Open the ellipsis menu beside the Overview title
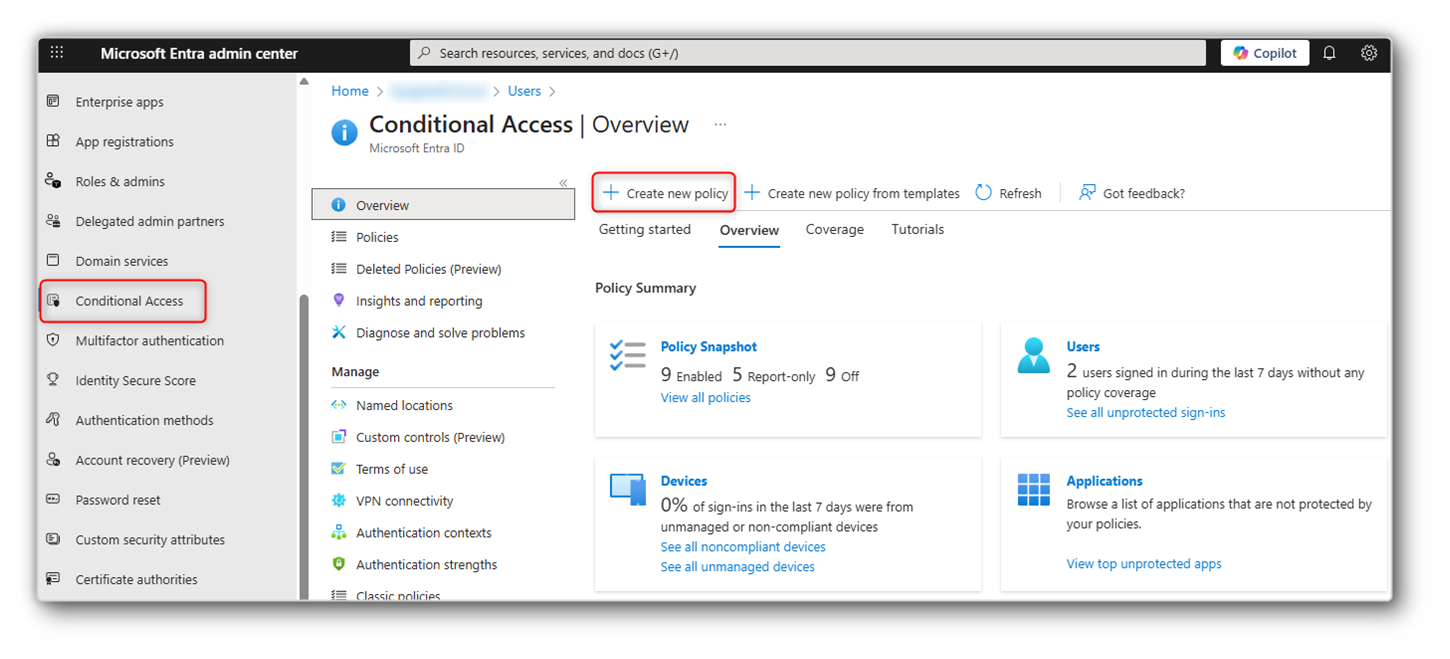The height and width of the screenshot is (659, 1450). [720, 125]
